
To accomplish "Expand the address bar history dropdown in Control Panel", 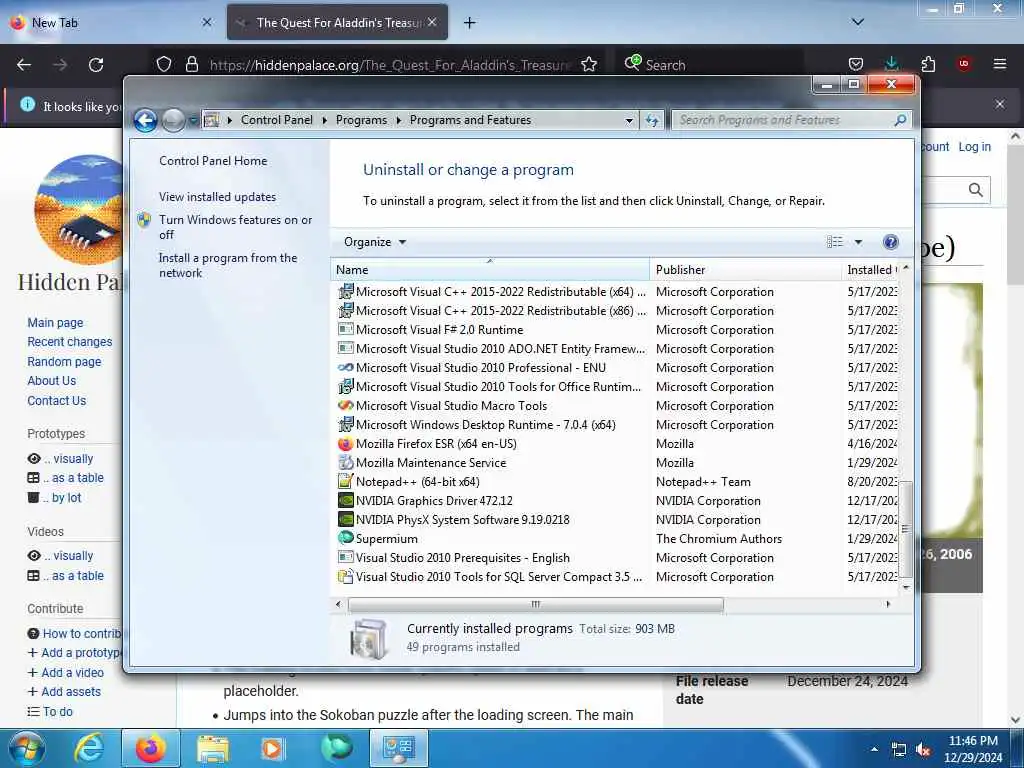I will [629, 120].
